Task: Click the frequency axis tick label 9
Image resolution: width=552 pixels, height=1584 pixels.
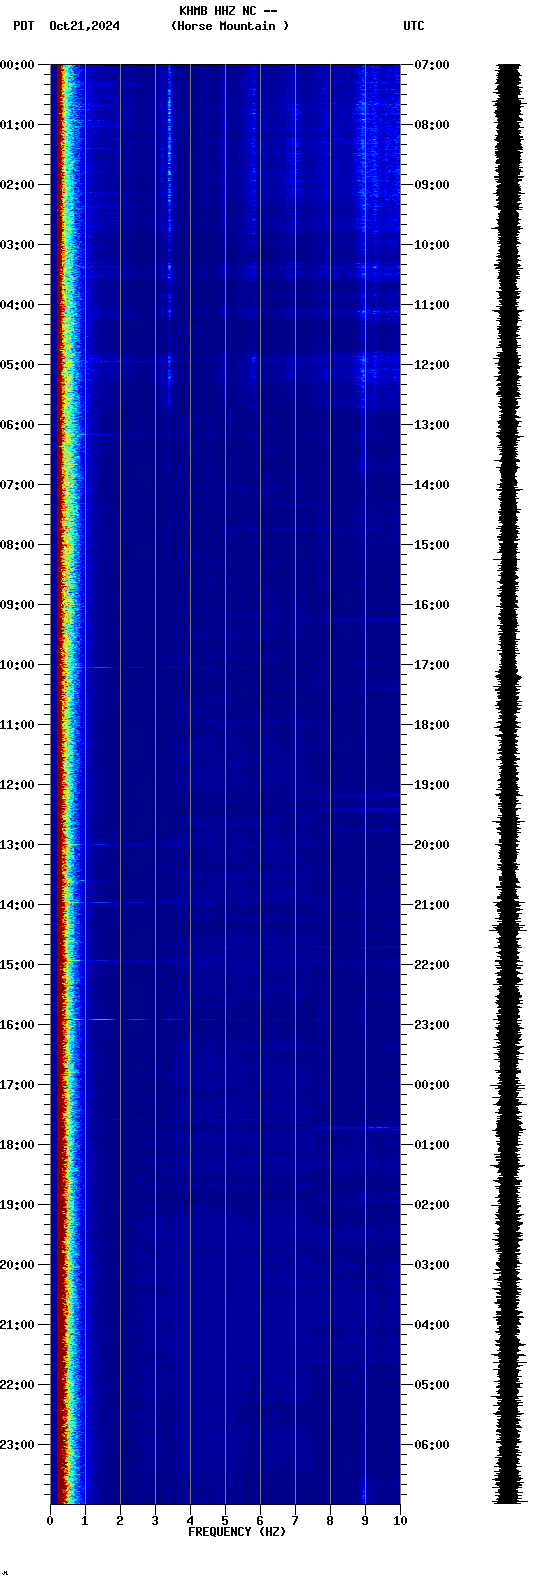Action: click(365, 1521)
